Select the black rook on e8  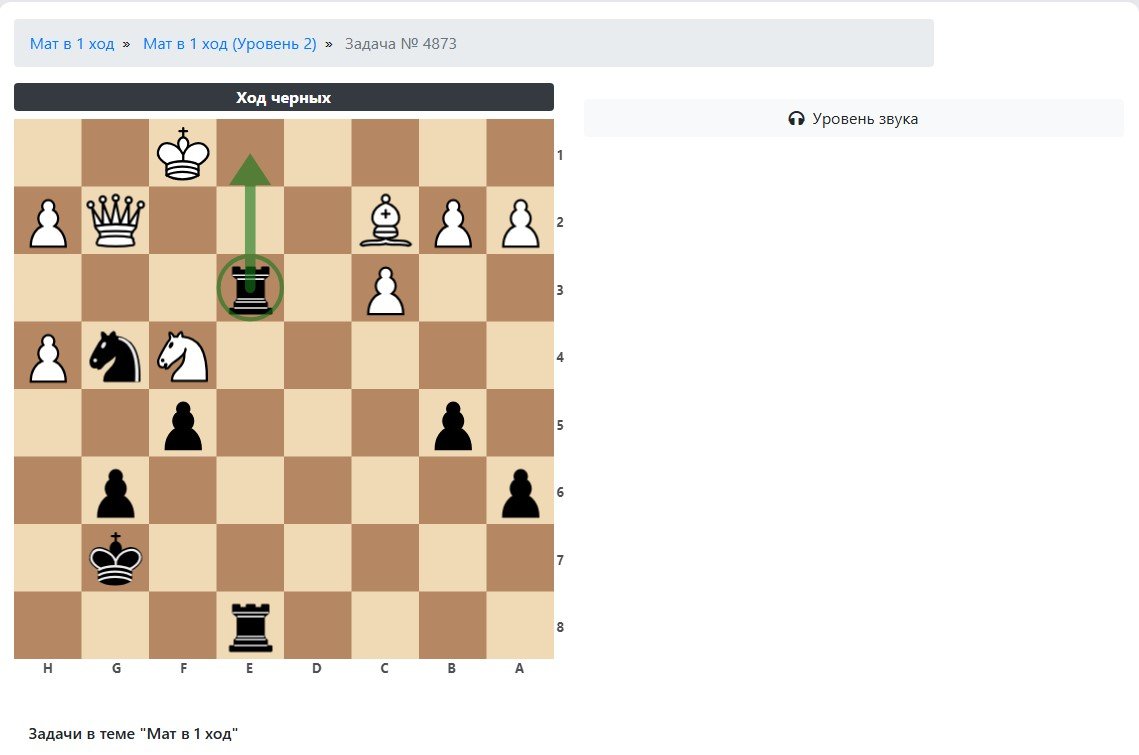click(250, 626)
